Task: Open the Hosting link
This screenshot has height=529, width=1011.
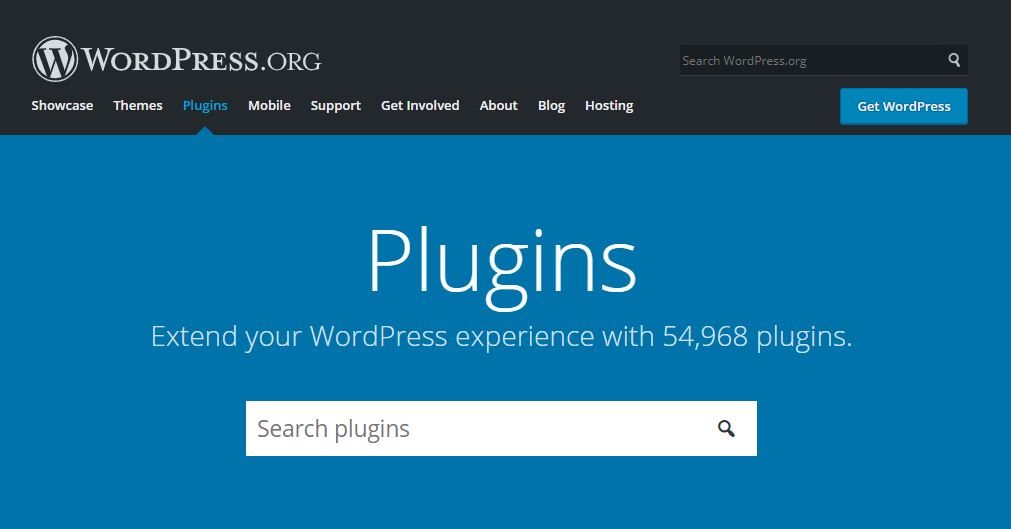Action: (609, 106)
